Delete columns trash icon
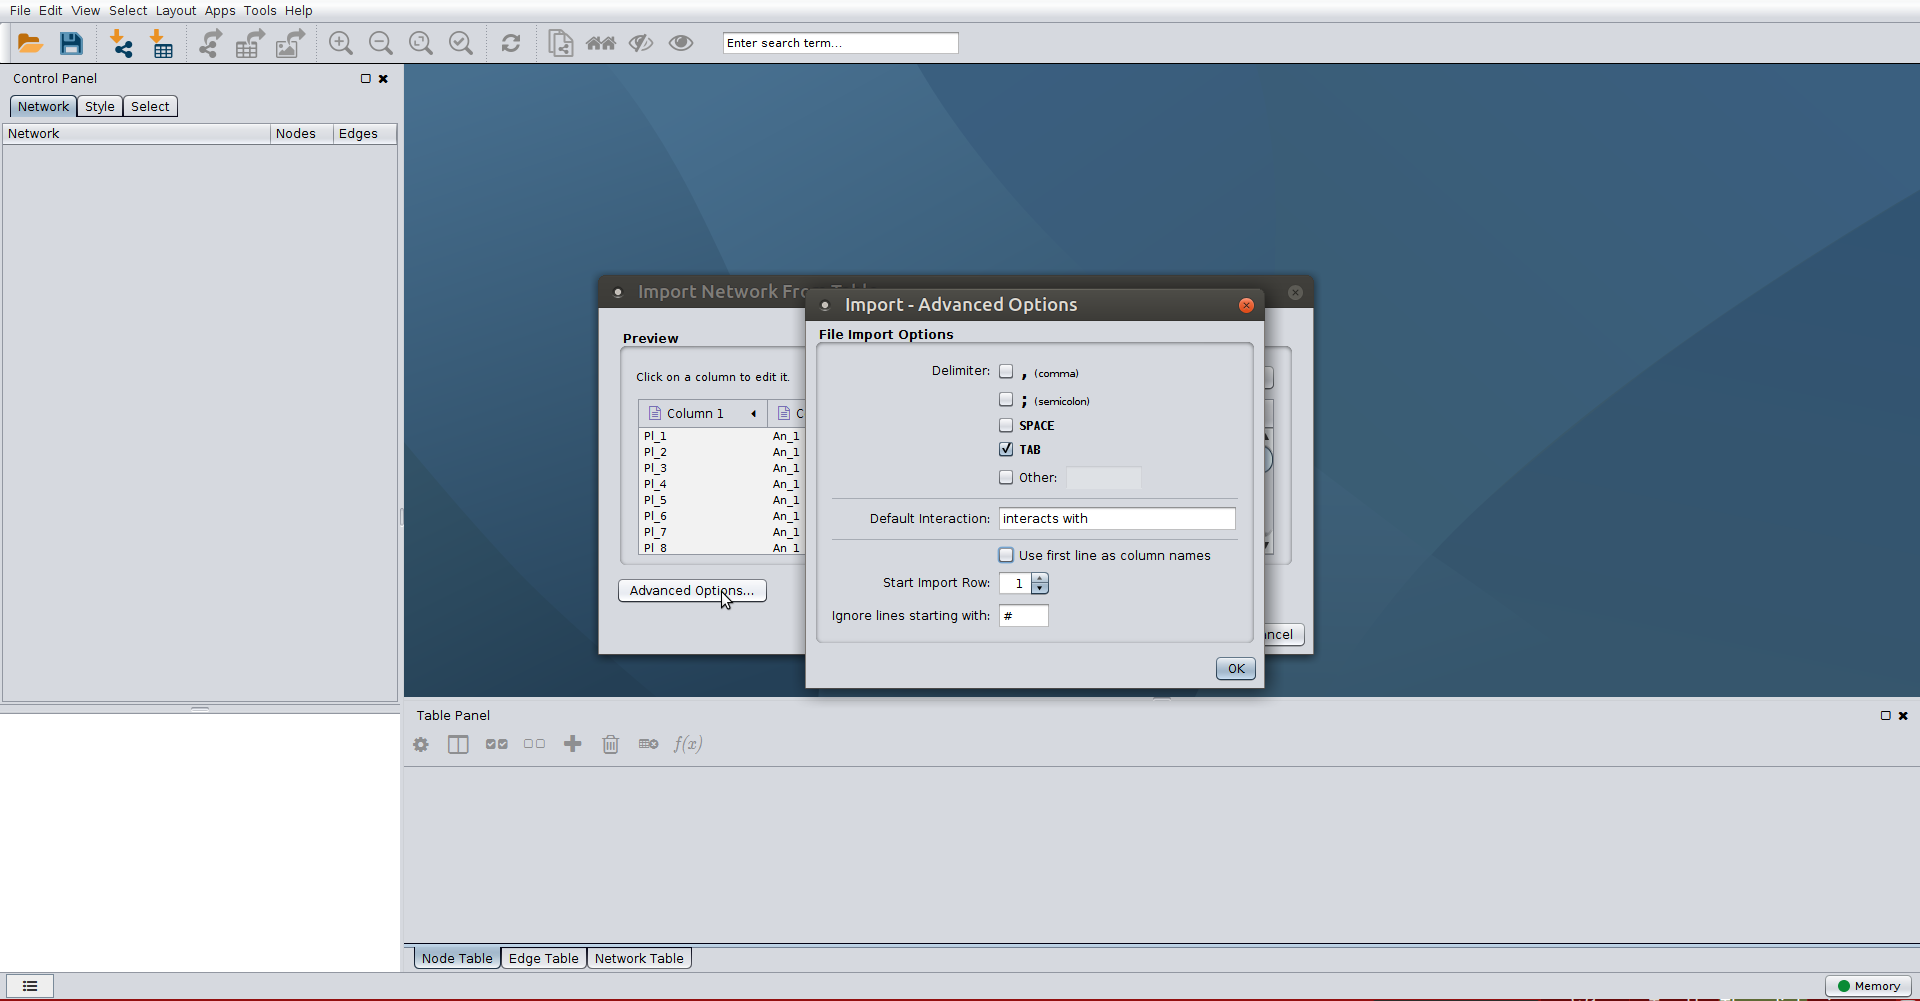The height and width of the screenshot is (1001, 1920). pyautogui.click(x=610, y=744)
